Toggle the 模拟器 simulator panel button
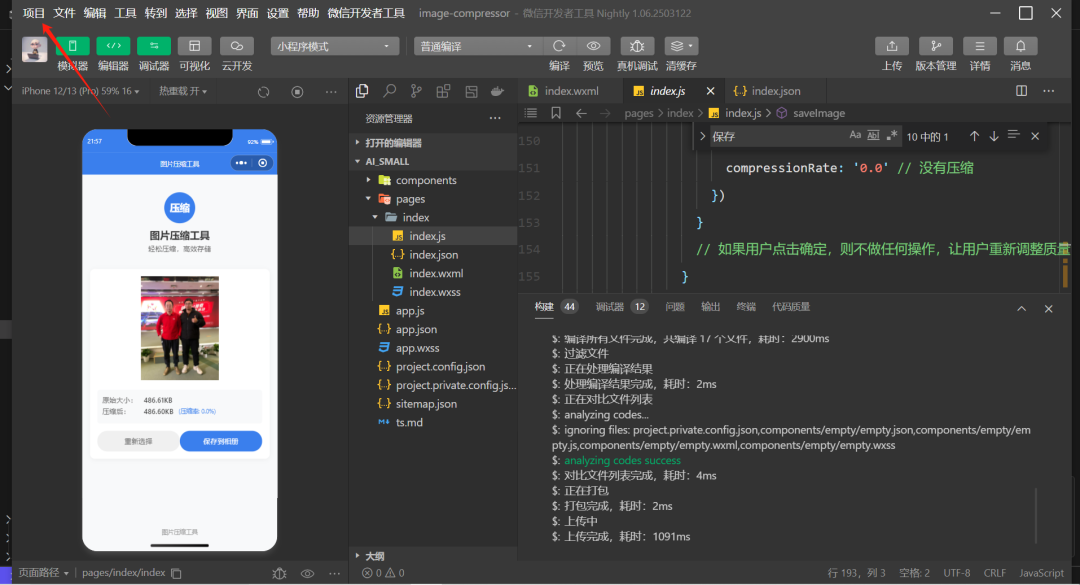 72,46
